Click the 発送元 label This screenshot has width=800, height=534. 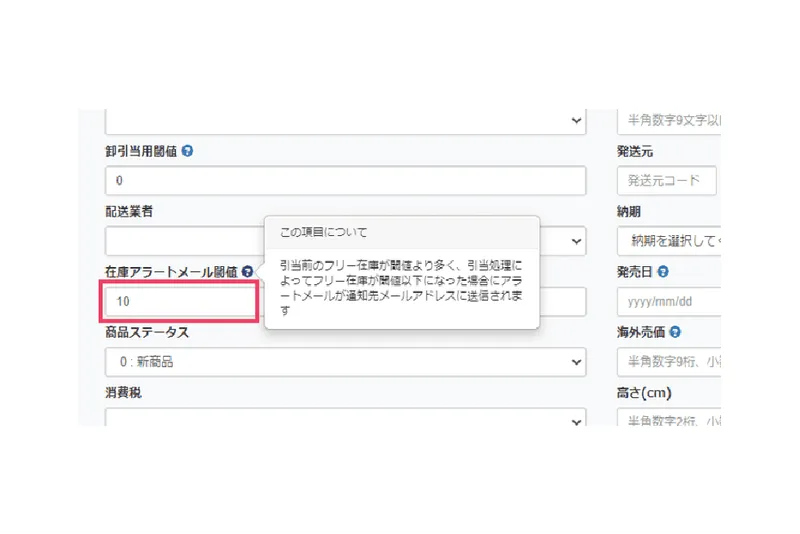click(635, 151)
